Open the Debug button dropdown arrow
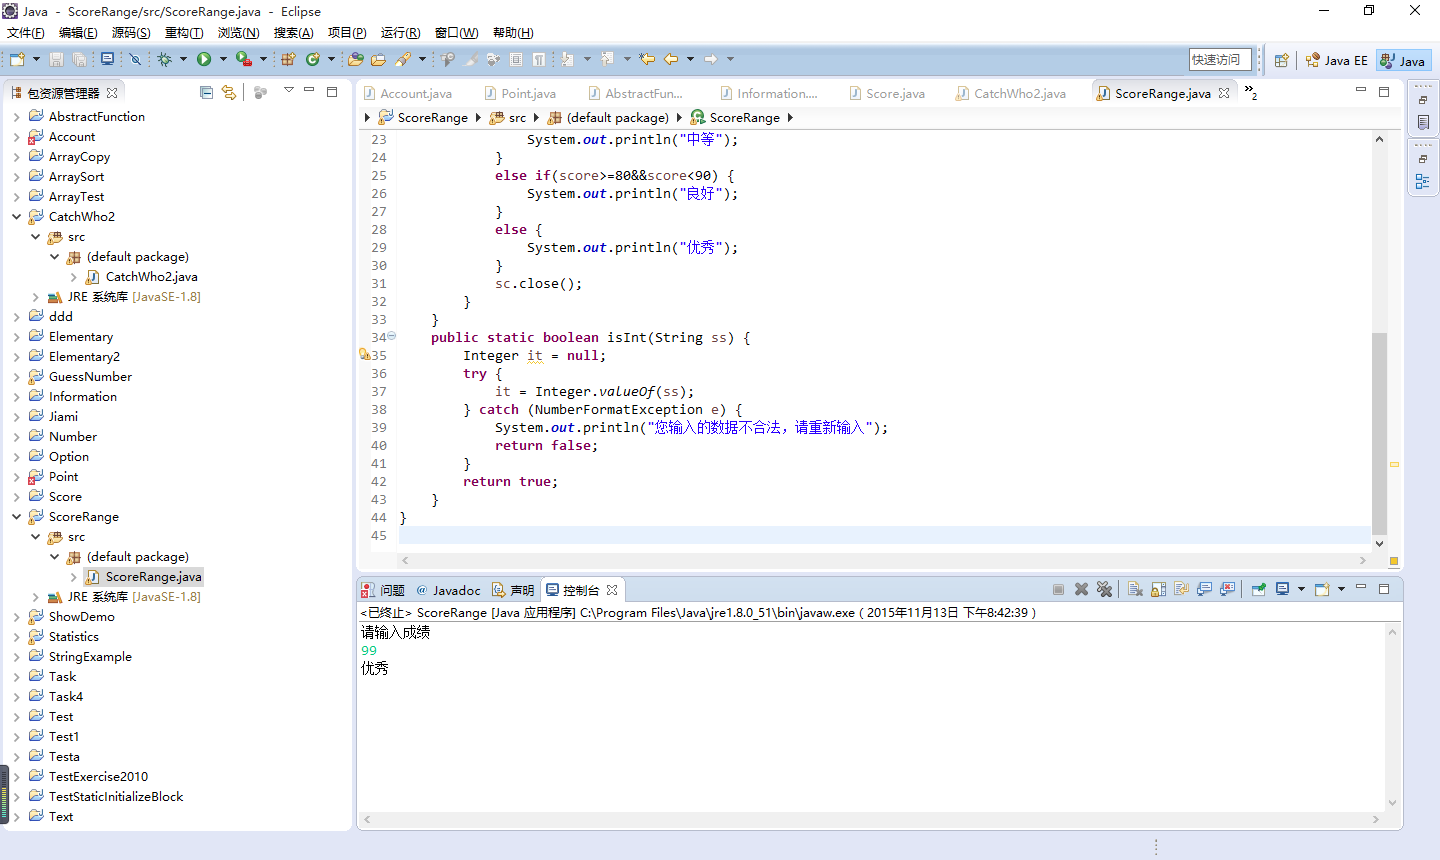1440x860 pixels. (183, 59)
